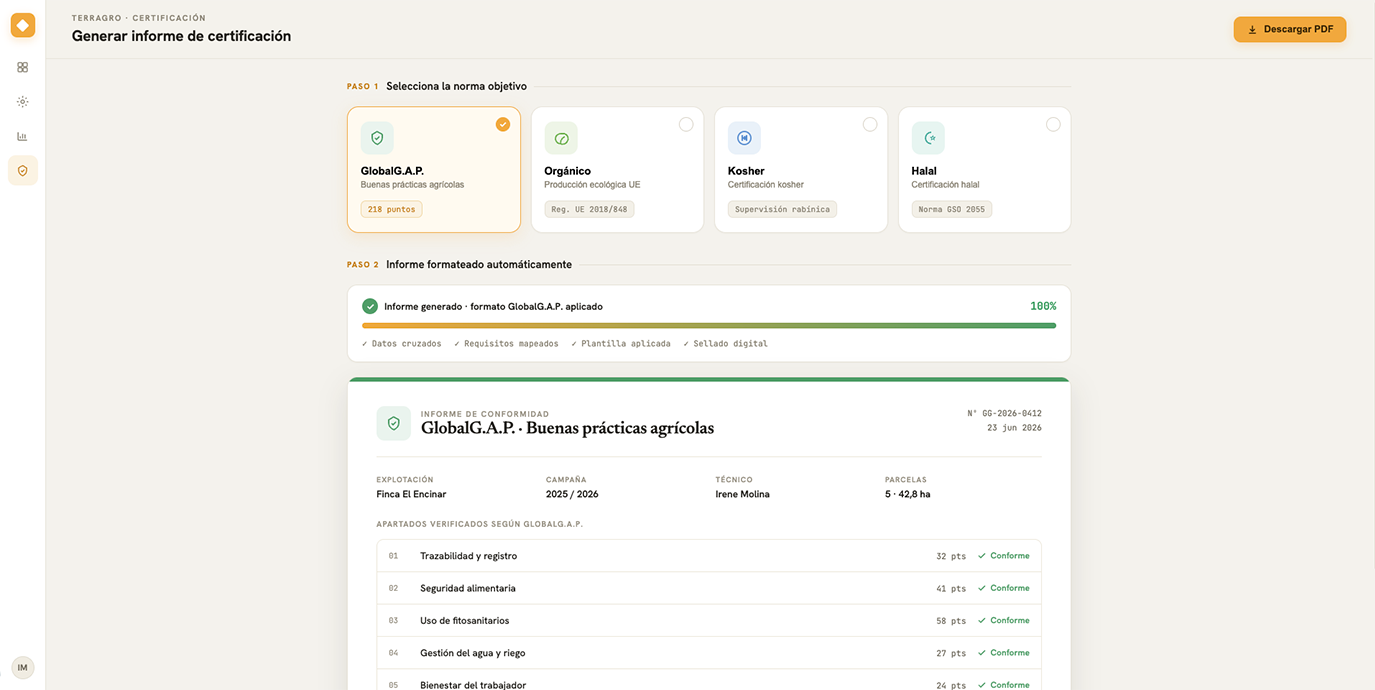The image size is (1375, 690).
Task: Click the green check icon of generated report
Action: 370,306
